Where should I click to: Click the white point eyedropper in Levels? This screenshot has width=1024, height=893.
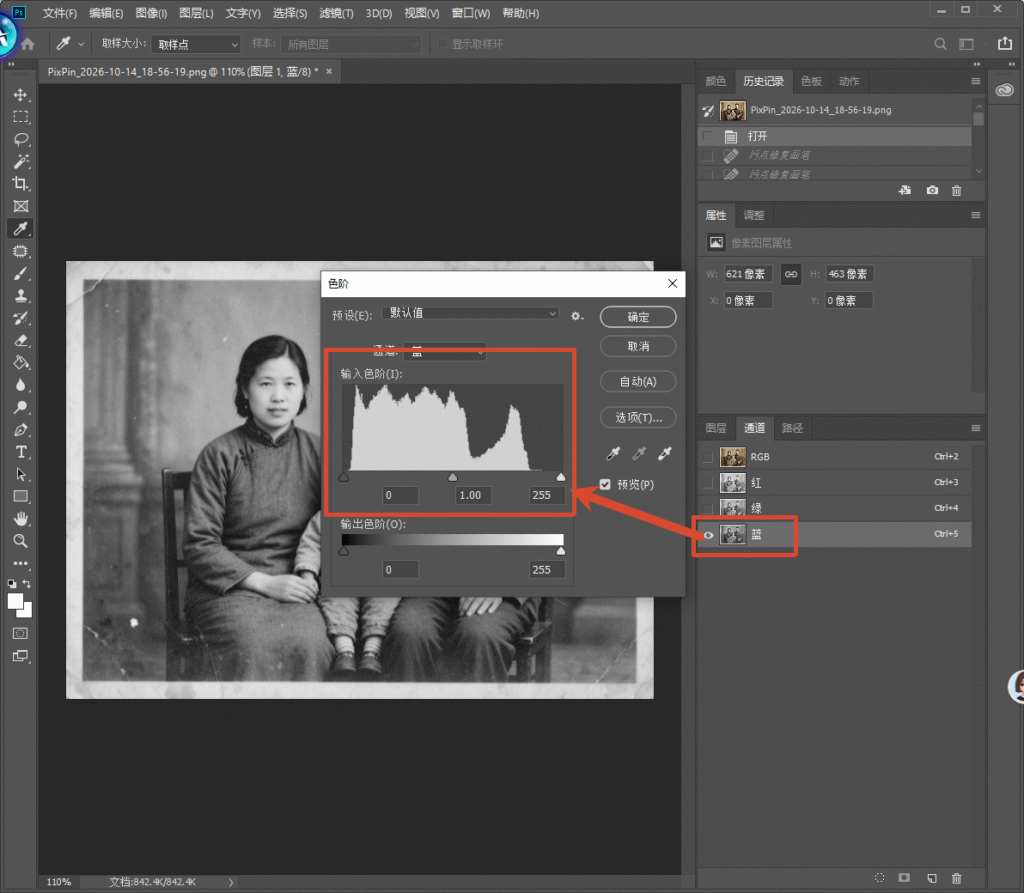click(x=665, y=453)
